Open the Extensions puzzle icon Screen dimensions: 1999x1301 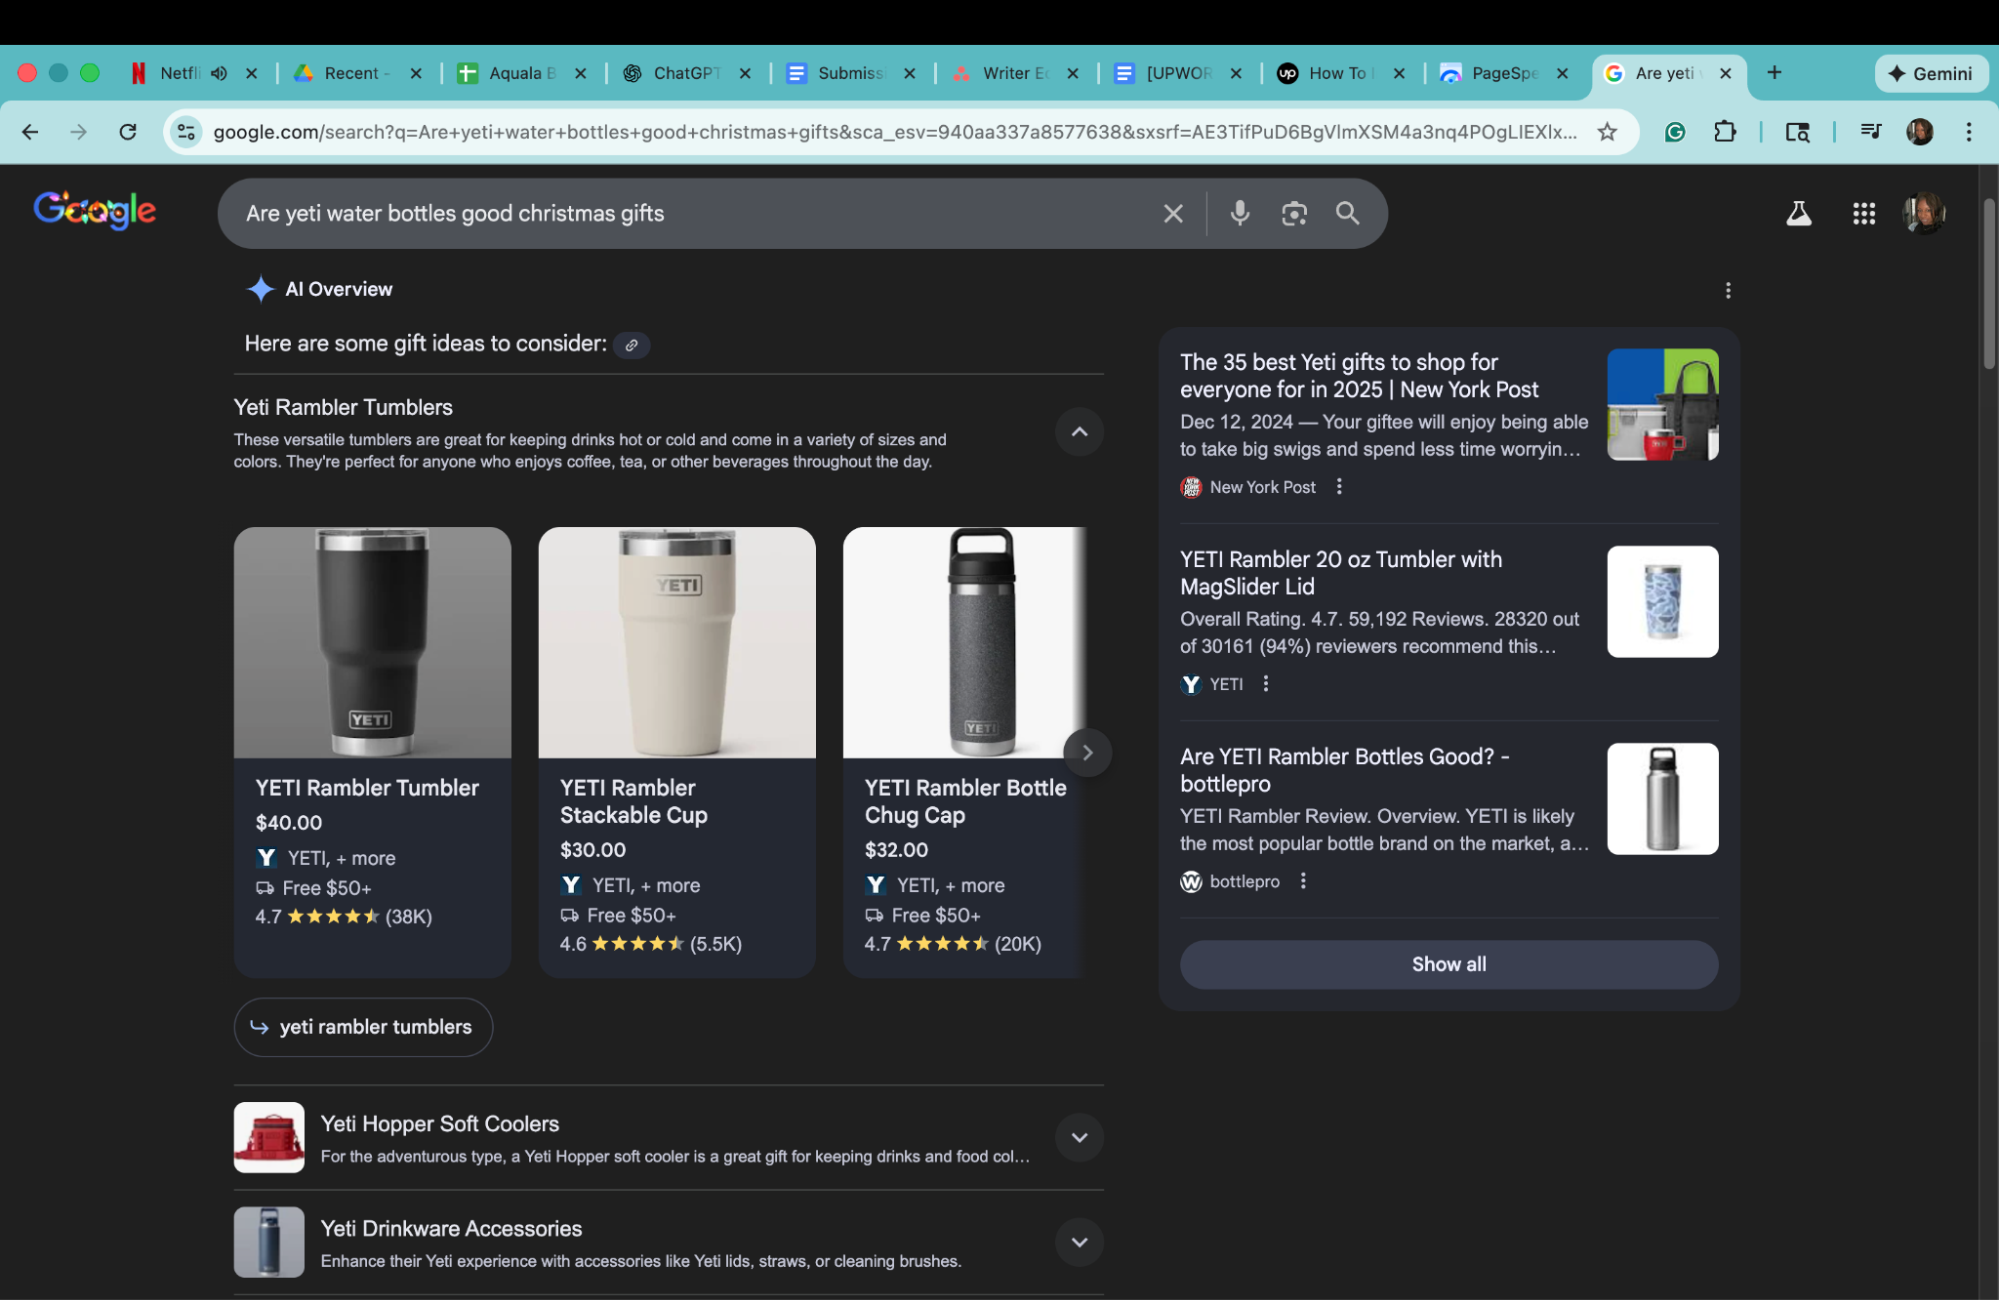(x=1725, y=132)
